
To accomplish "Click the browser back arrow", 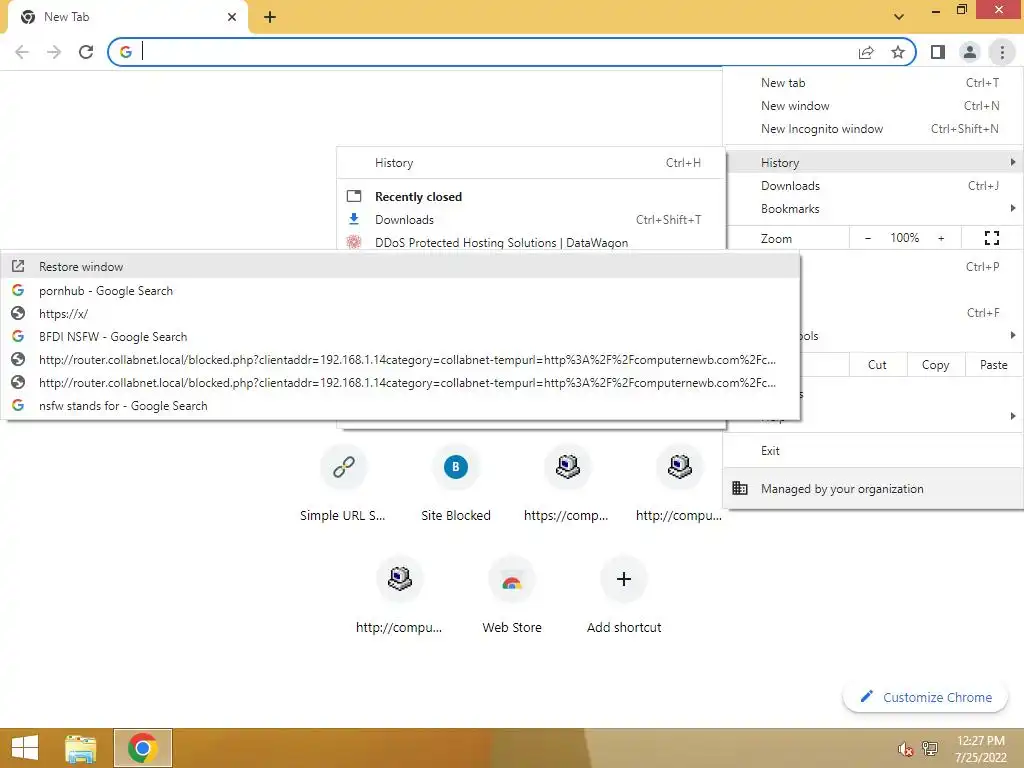I will (x=22, y=52).
